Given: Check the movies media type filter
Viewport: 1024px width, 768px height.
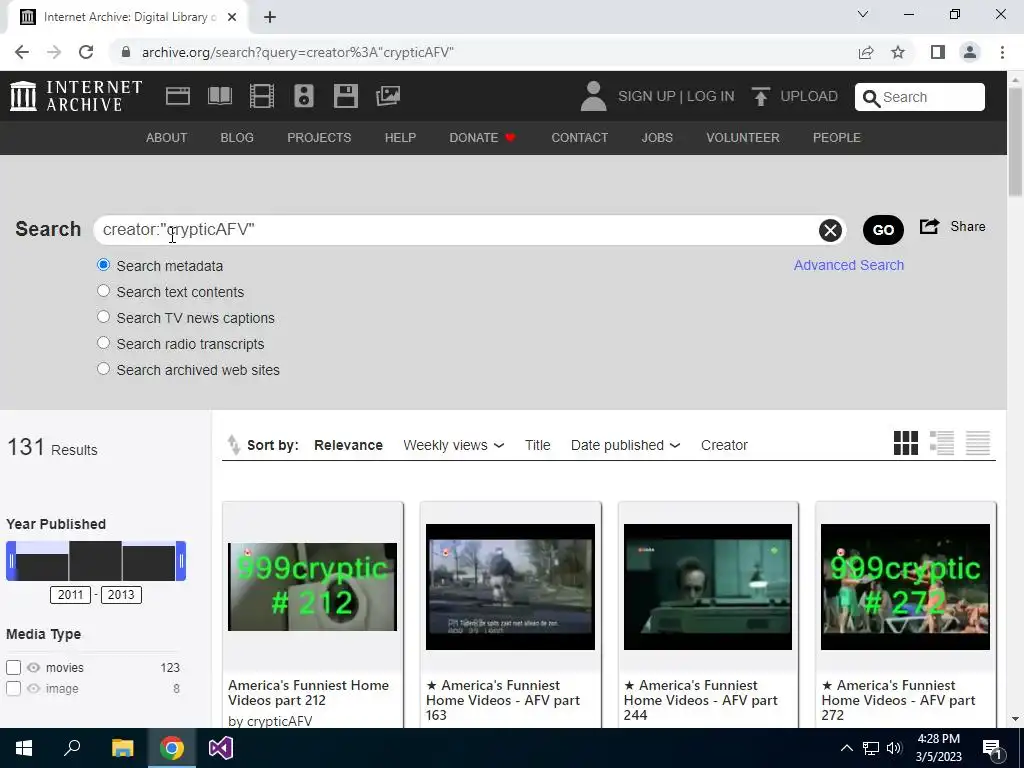Looking at the screenshot, I should (14, 667).
